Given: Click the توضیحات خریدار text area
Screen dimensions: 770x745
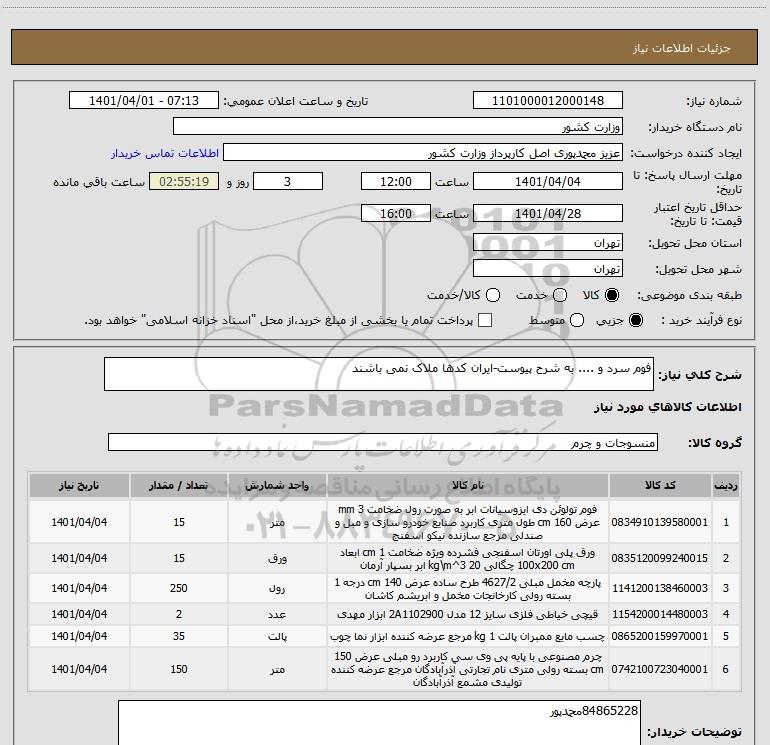Looking at the screenshot, I should coord(380,723).
